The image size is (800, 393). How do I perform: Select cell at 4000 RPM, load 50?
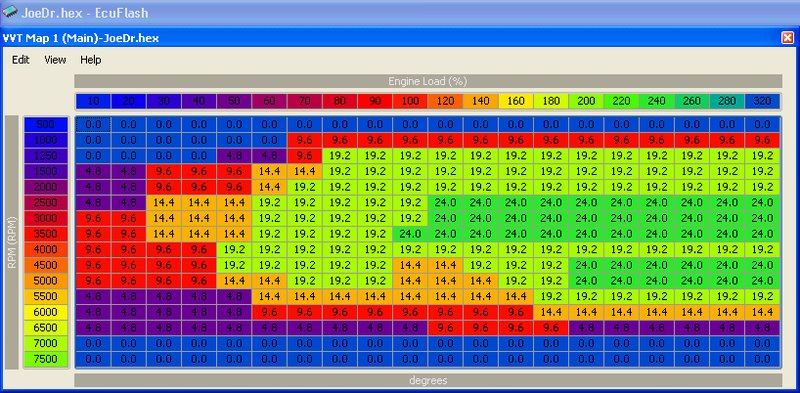[x=234, y=250]
